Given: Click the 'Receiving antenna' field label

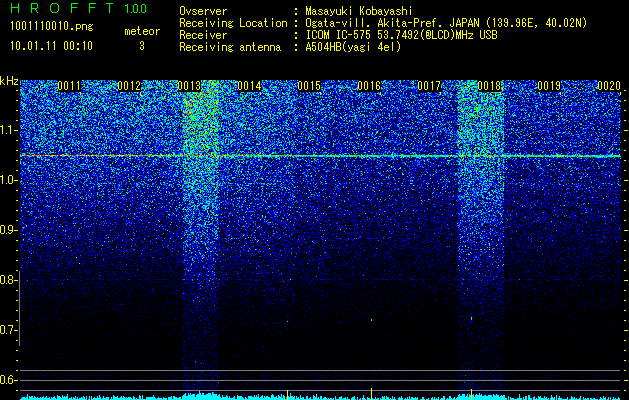Looking at the screenshot, I should (x=230, y=47).
